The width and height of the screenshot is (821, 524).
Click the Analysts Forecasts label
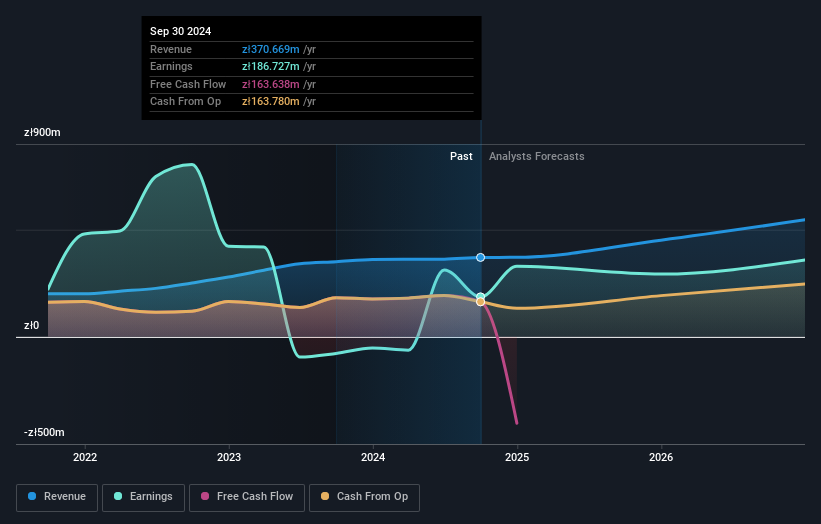pyautogui.click(x=537, y=156)
